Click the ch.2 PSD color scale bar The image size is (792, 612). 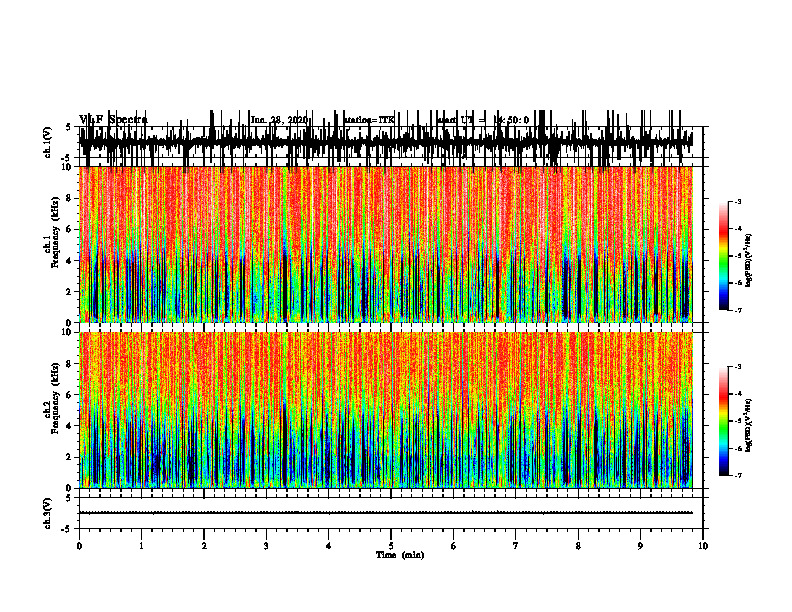724,421
